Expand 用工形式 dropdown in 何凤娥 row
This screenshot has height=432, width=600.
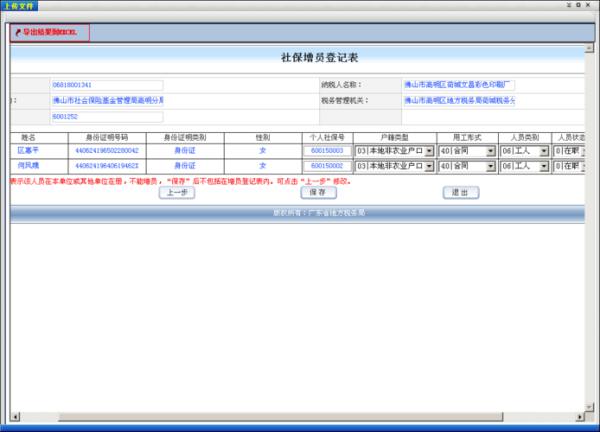(x=490, y=165)
